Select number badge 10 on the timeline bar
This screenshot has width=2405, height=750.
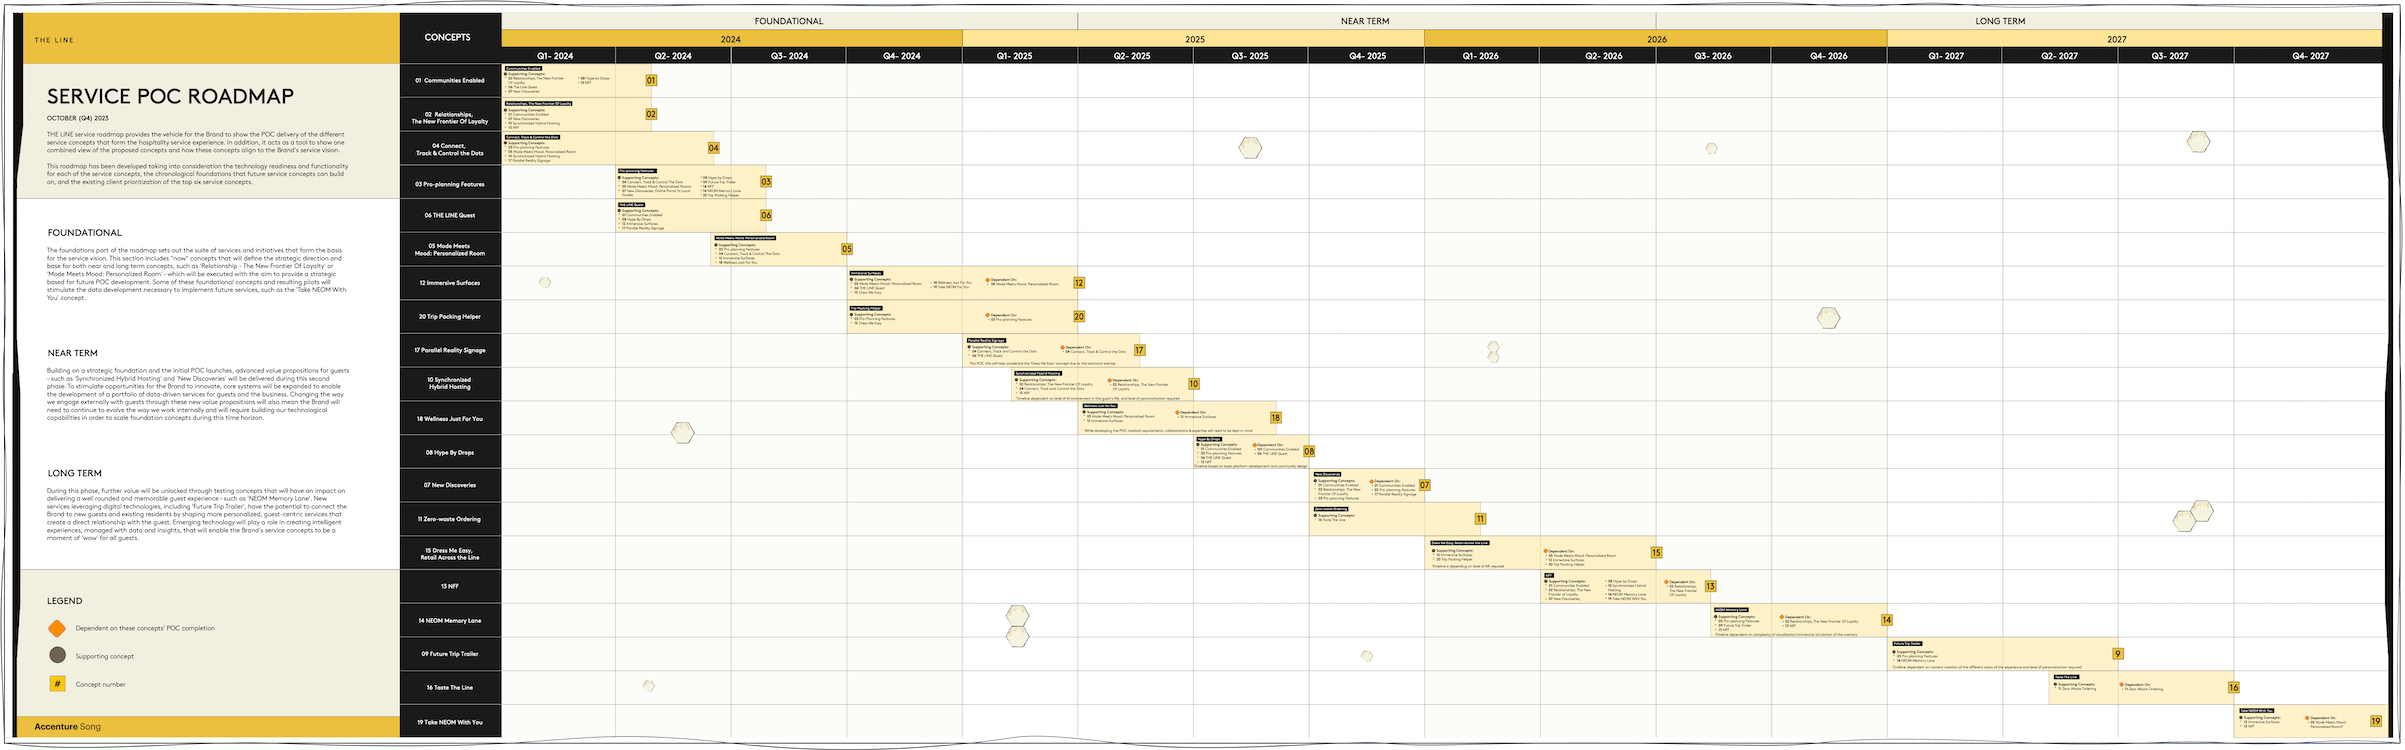(1193, 384)
